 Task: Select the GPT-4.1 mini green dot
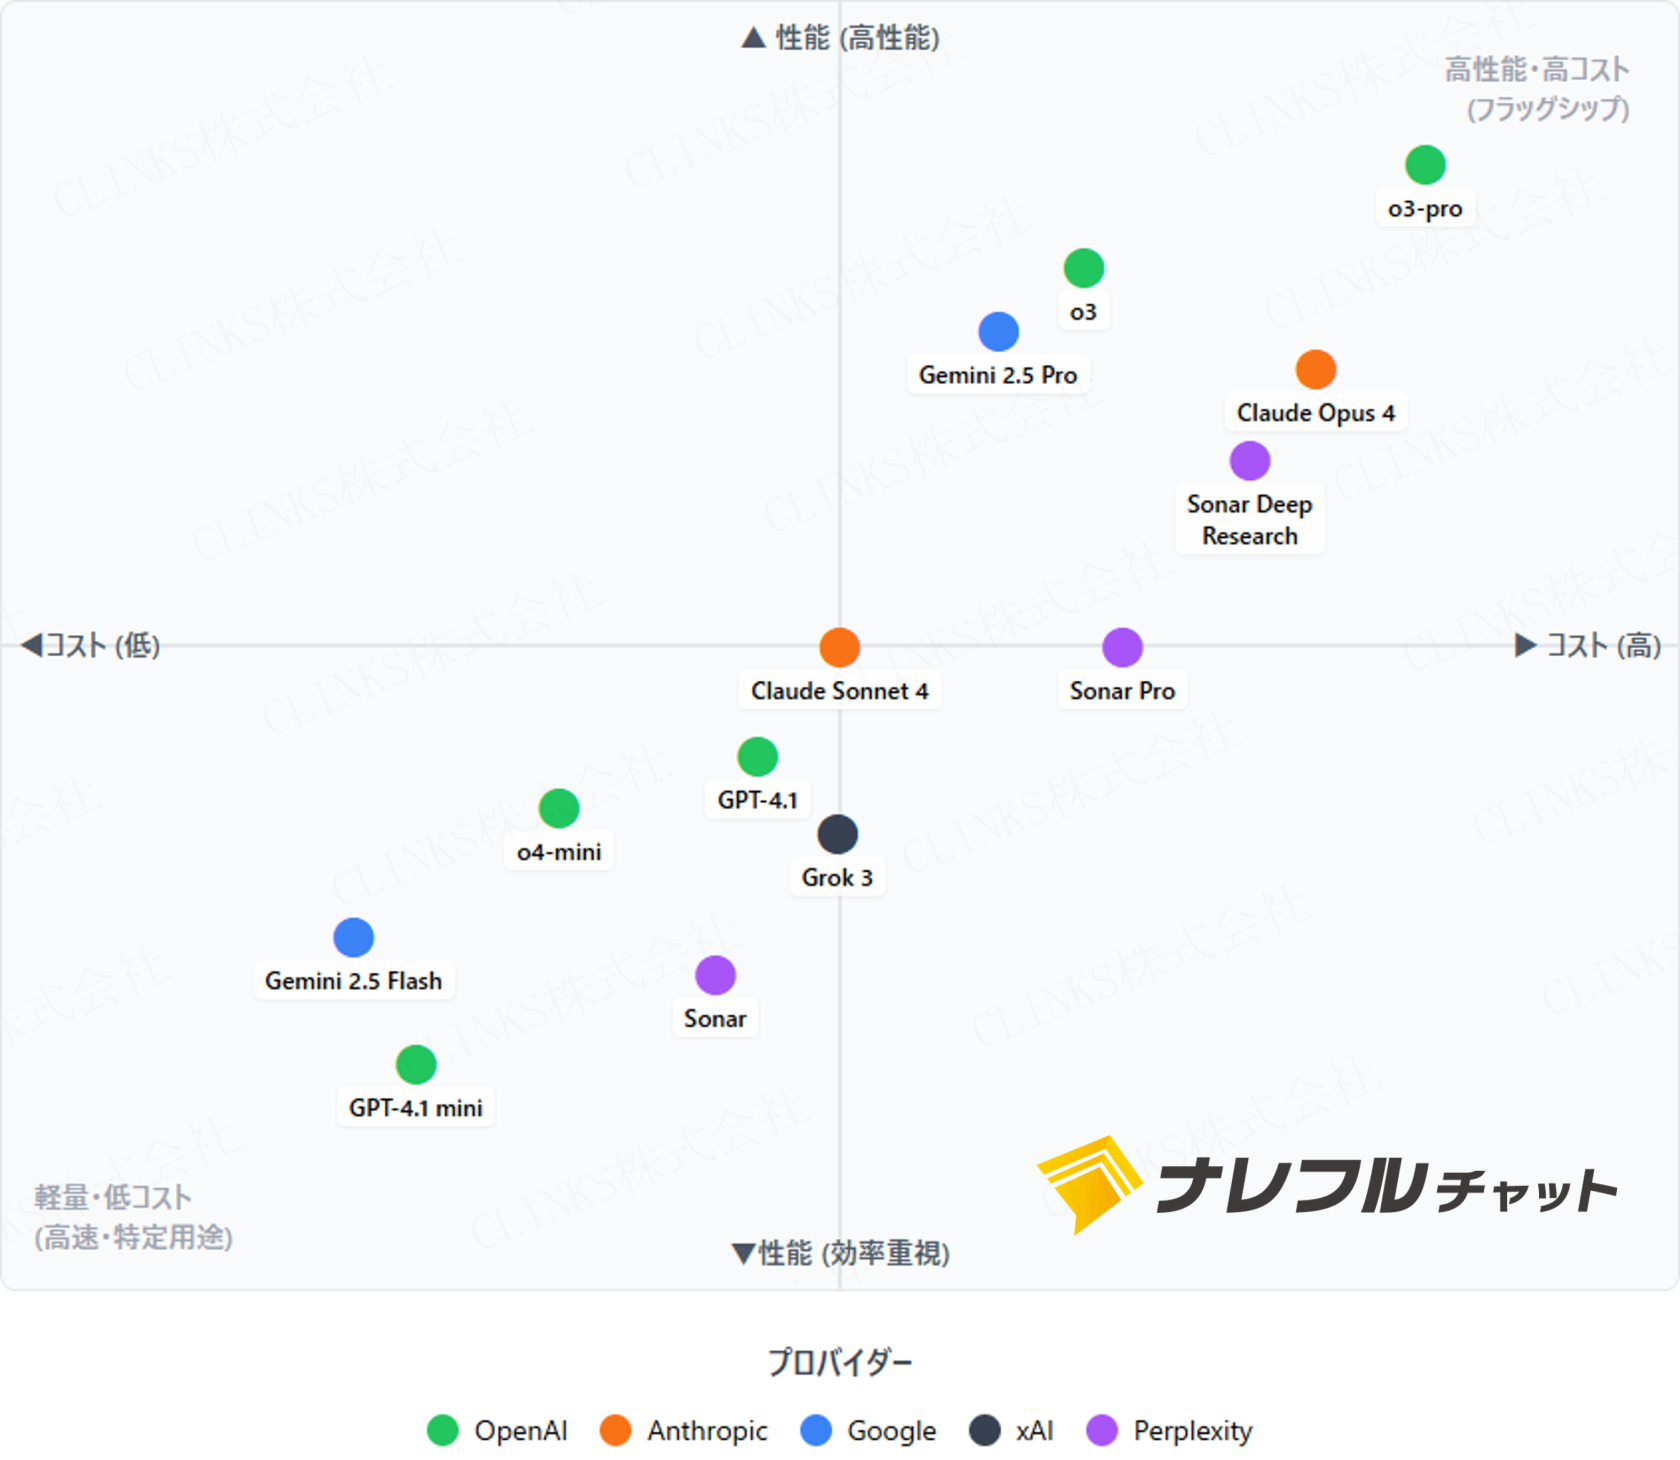[416, 1065]
